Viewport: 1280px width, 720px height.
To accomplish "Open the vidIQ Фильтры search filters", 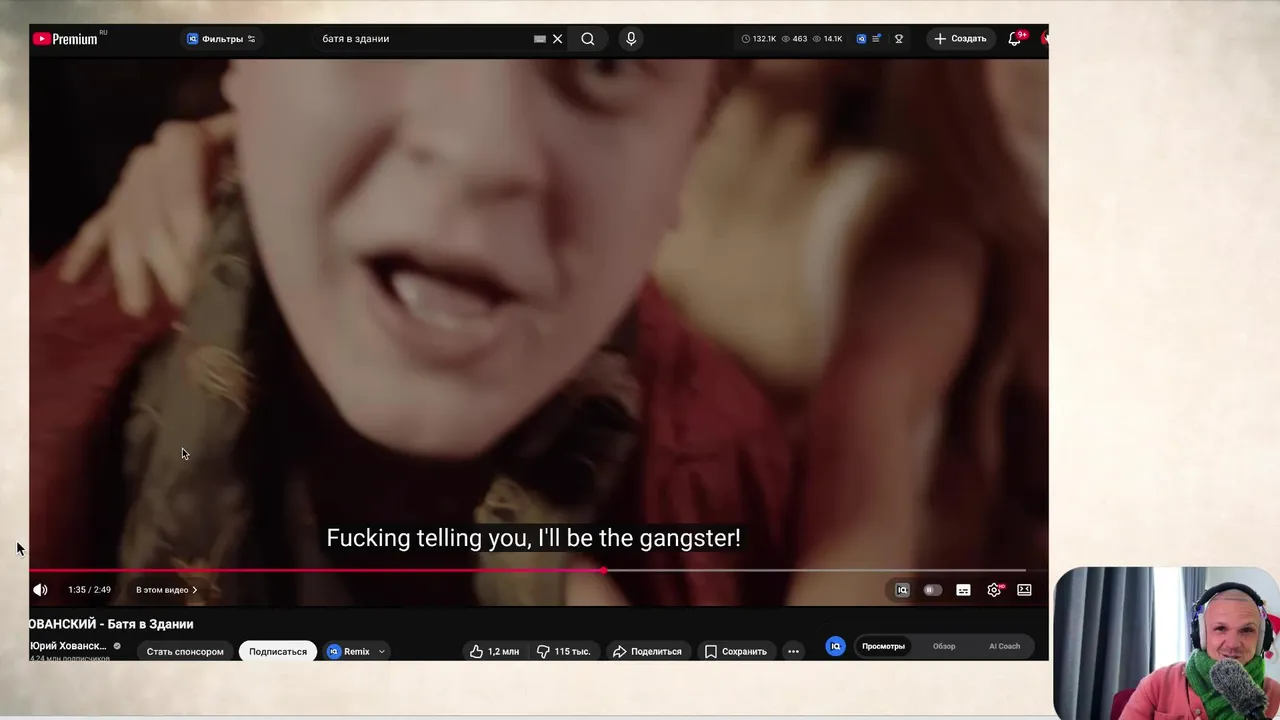I will (x=221, y=39).
